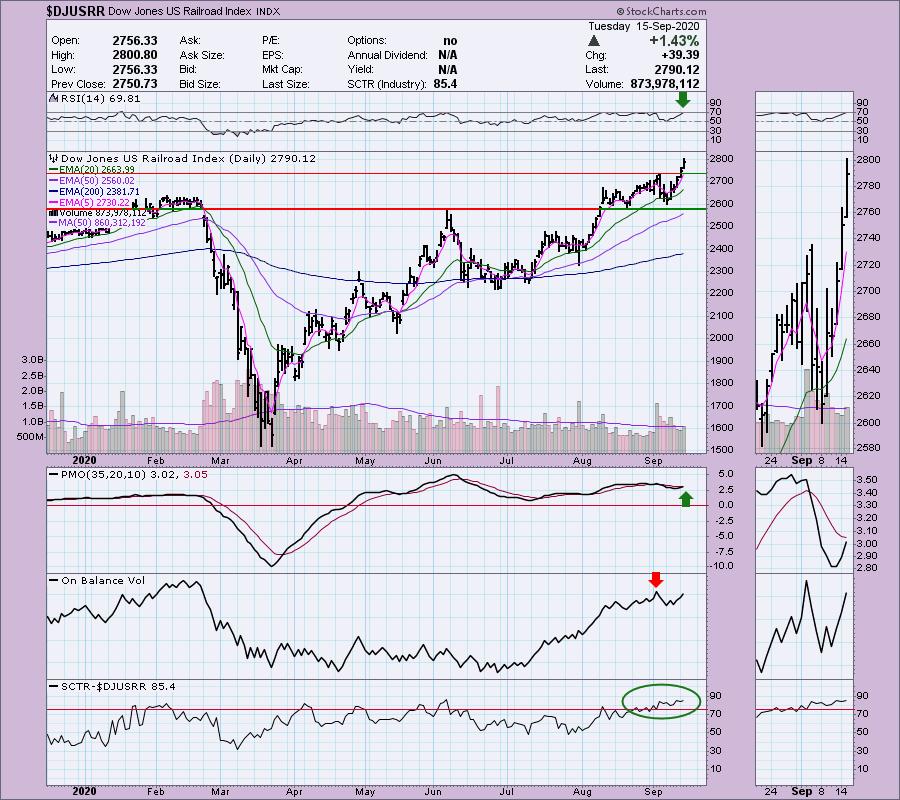Click the 'Annual Dividend:' label
Viewport: 900px width, 800px height.
pyautogui.click(x=387, y=55)
